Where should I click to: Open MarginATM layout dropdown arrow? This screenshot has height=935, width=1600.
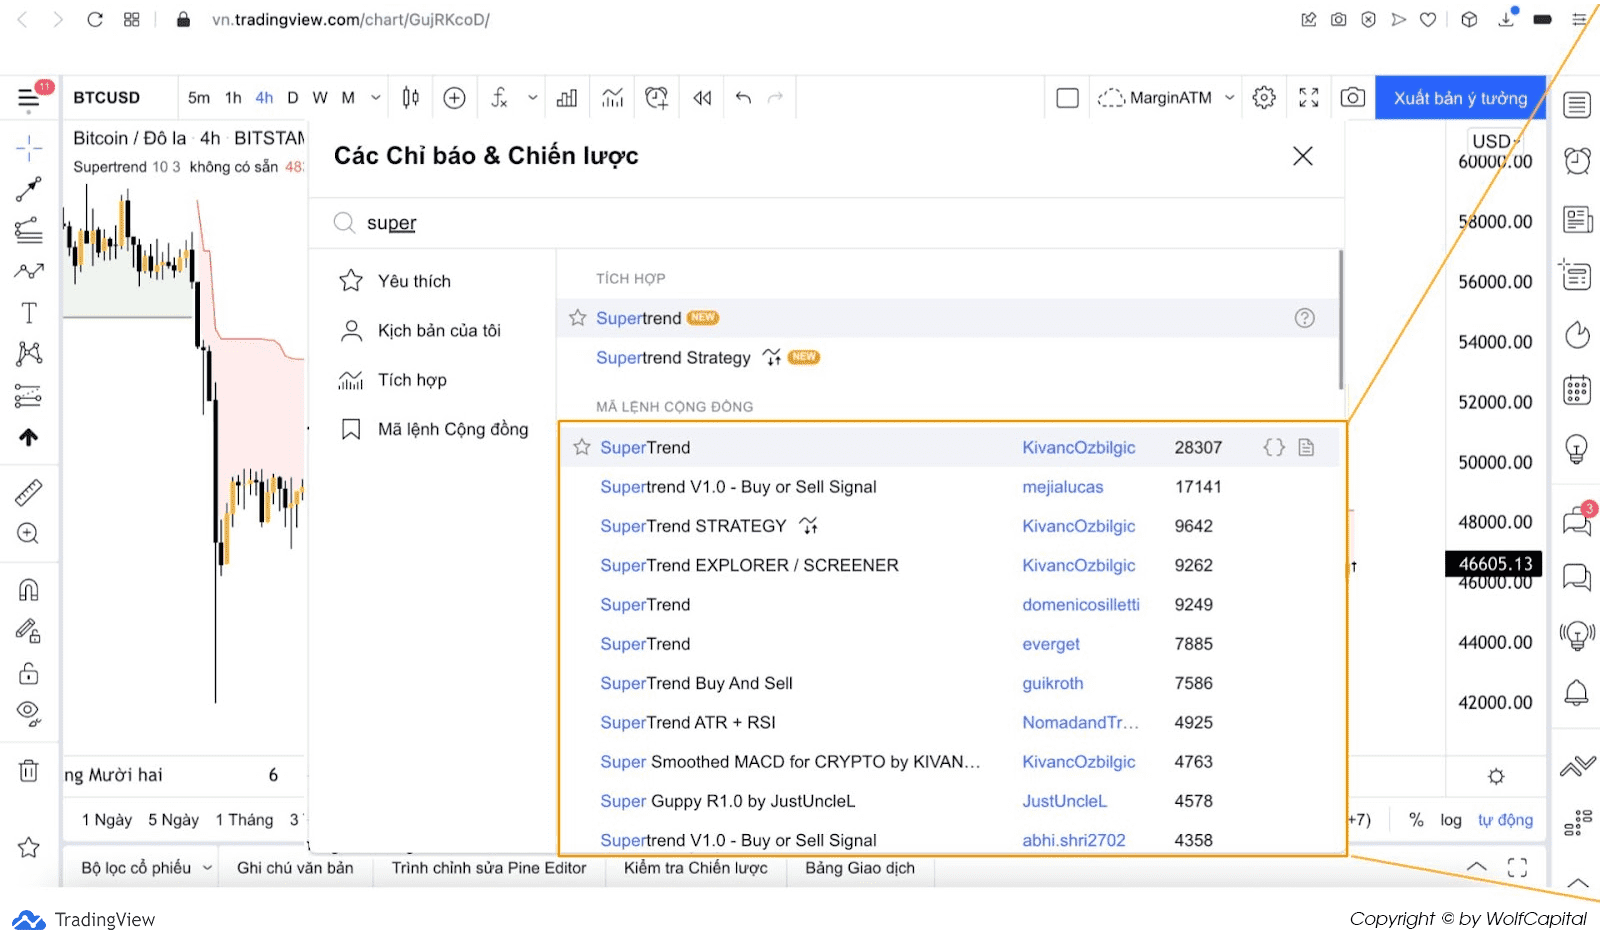1230,97
